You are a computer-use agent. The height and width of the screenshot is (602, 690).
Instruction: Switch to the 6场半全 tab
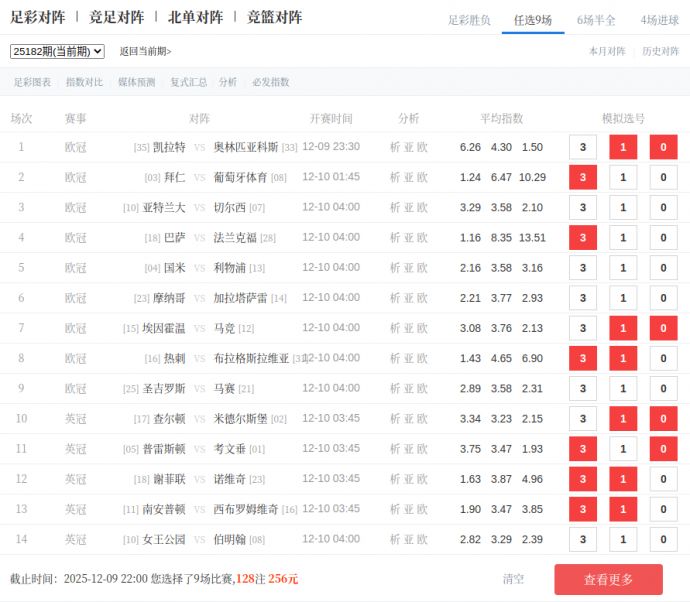(x=596, y=20)
